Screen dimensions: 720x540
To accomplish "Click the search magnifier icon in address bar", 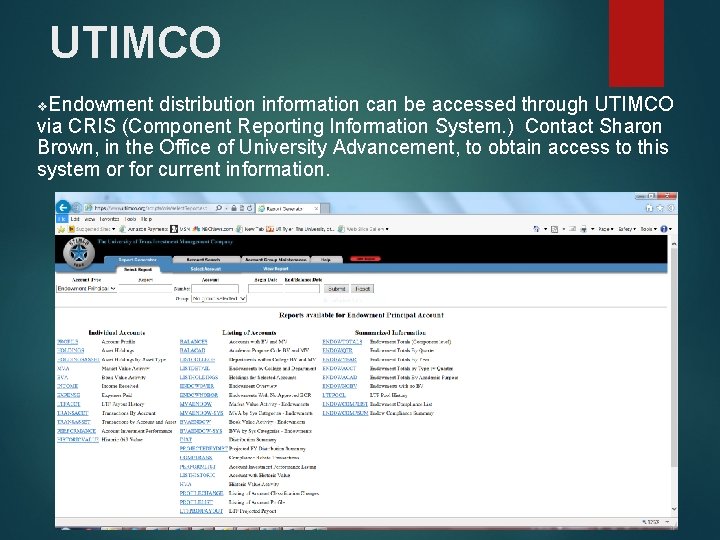I will [219, 208].
